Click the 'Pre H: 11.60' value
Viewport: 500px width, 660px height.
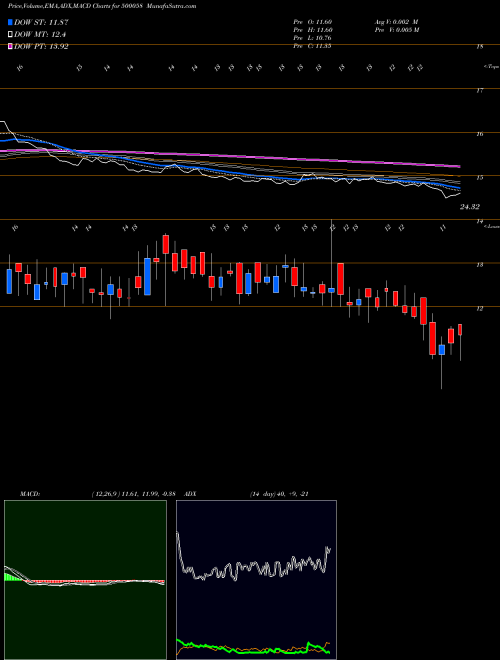click(313, 30)
